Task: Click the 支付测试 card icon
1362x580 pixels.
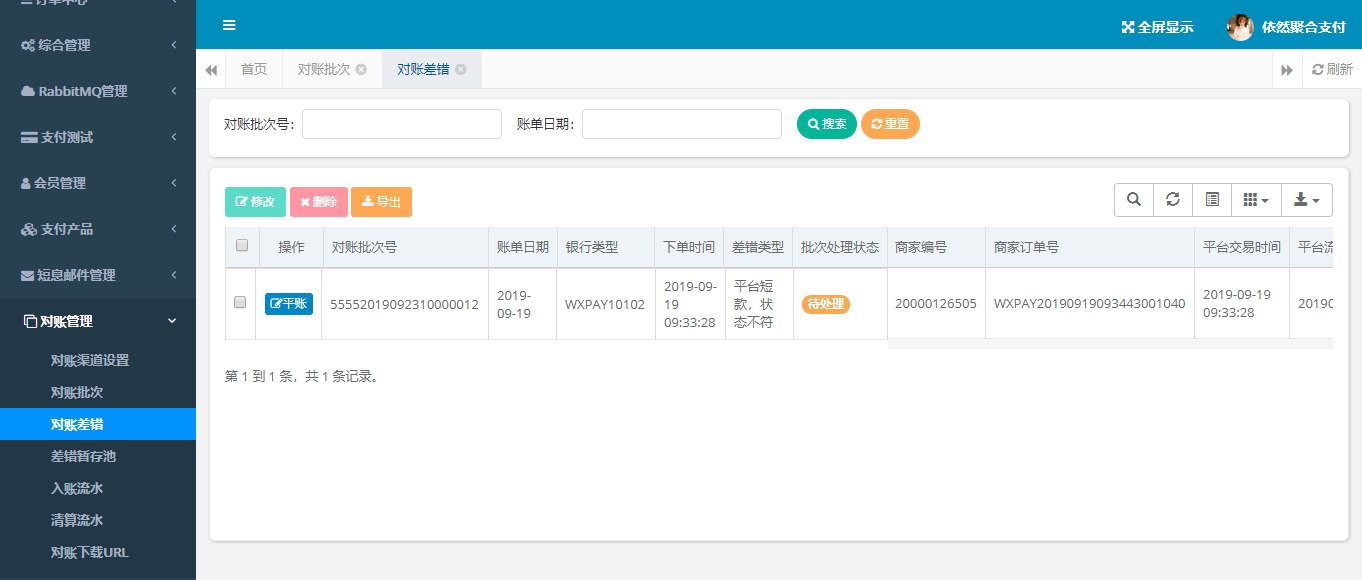Action: (x=29, y=137)
